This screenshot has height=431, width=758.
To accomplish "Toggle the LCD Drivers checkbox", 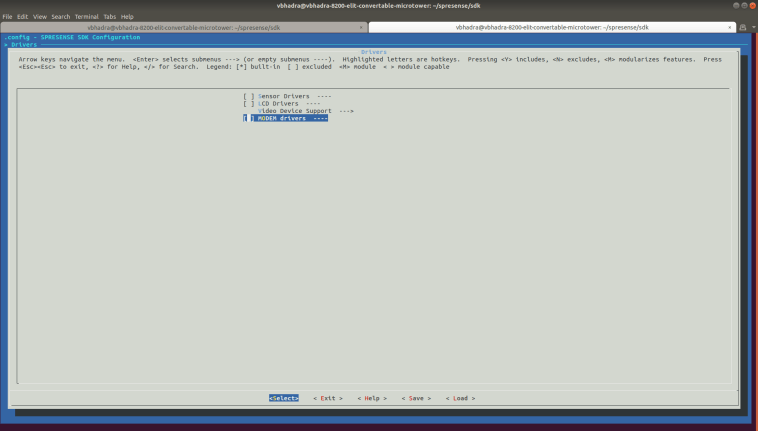I will pyautogui.click(x=249, y=104).
